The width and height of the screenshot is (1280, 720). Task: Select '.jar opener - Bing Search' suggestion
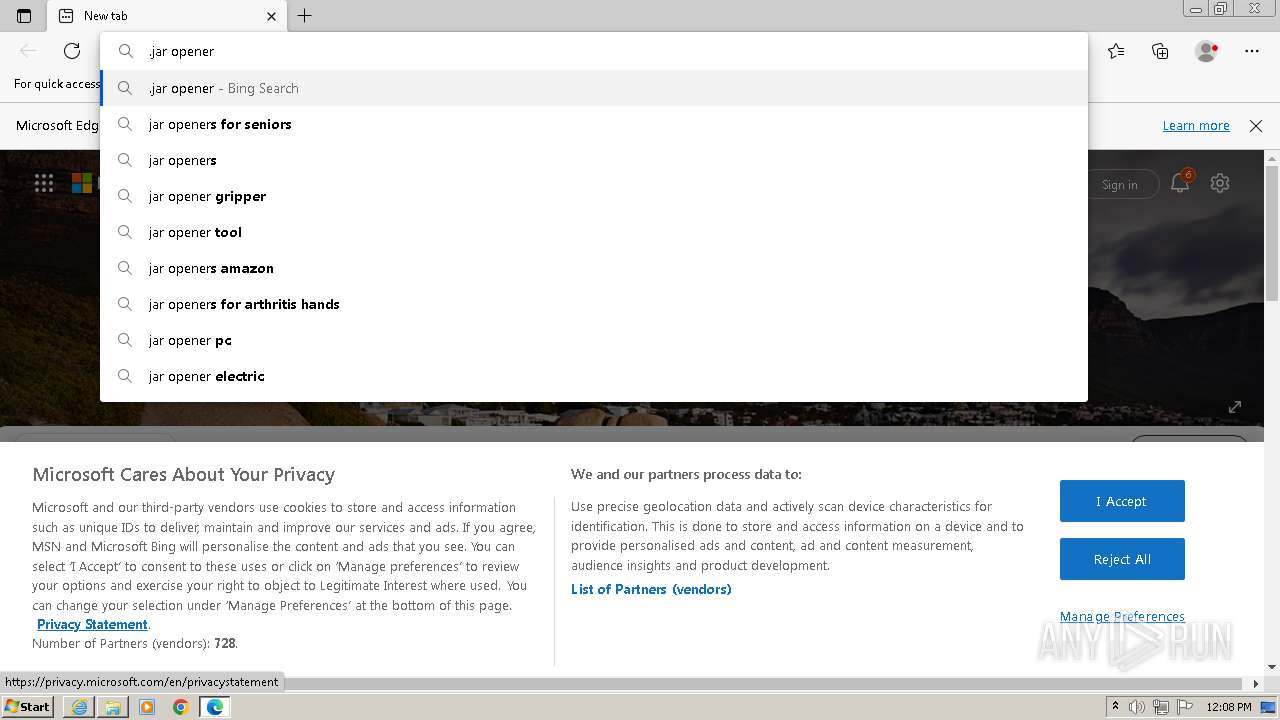click(x=594, y=88)
